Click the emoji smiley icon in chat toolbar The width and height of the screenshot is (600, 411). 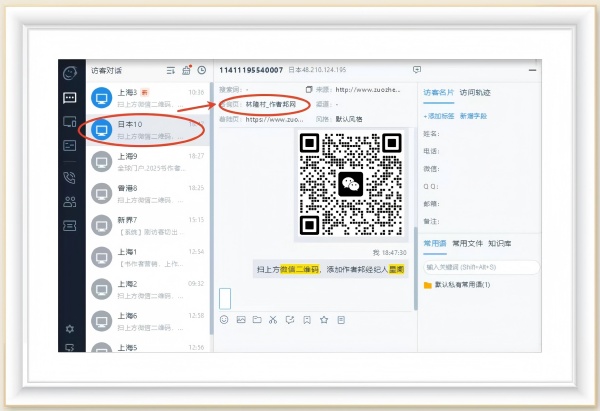coord(224,320)
